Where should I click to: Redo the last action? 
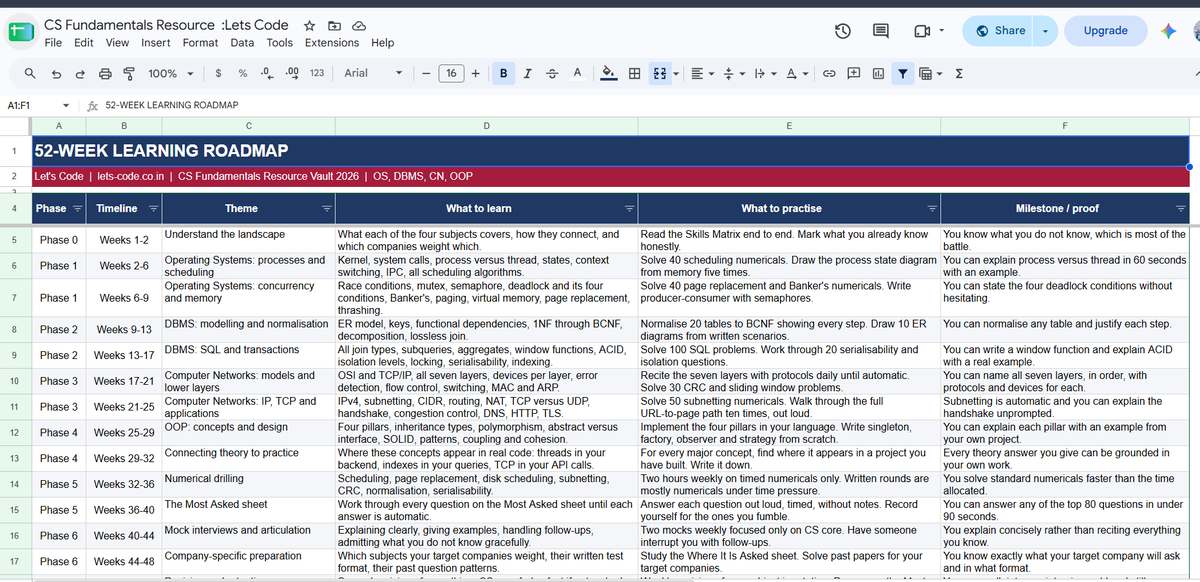click(81, 73)
